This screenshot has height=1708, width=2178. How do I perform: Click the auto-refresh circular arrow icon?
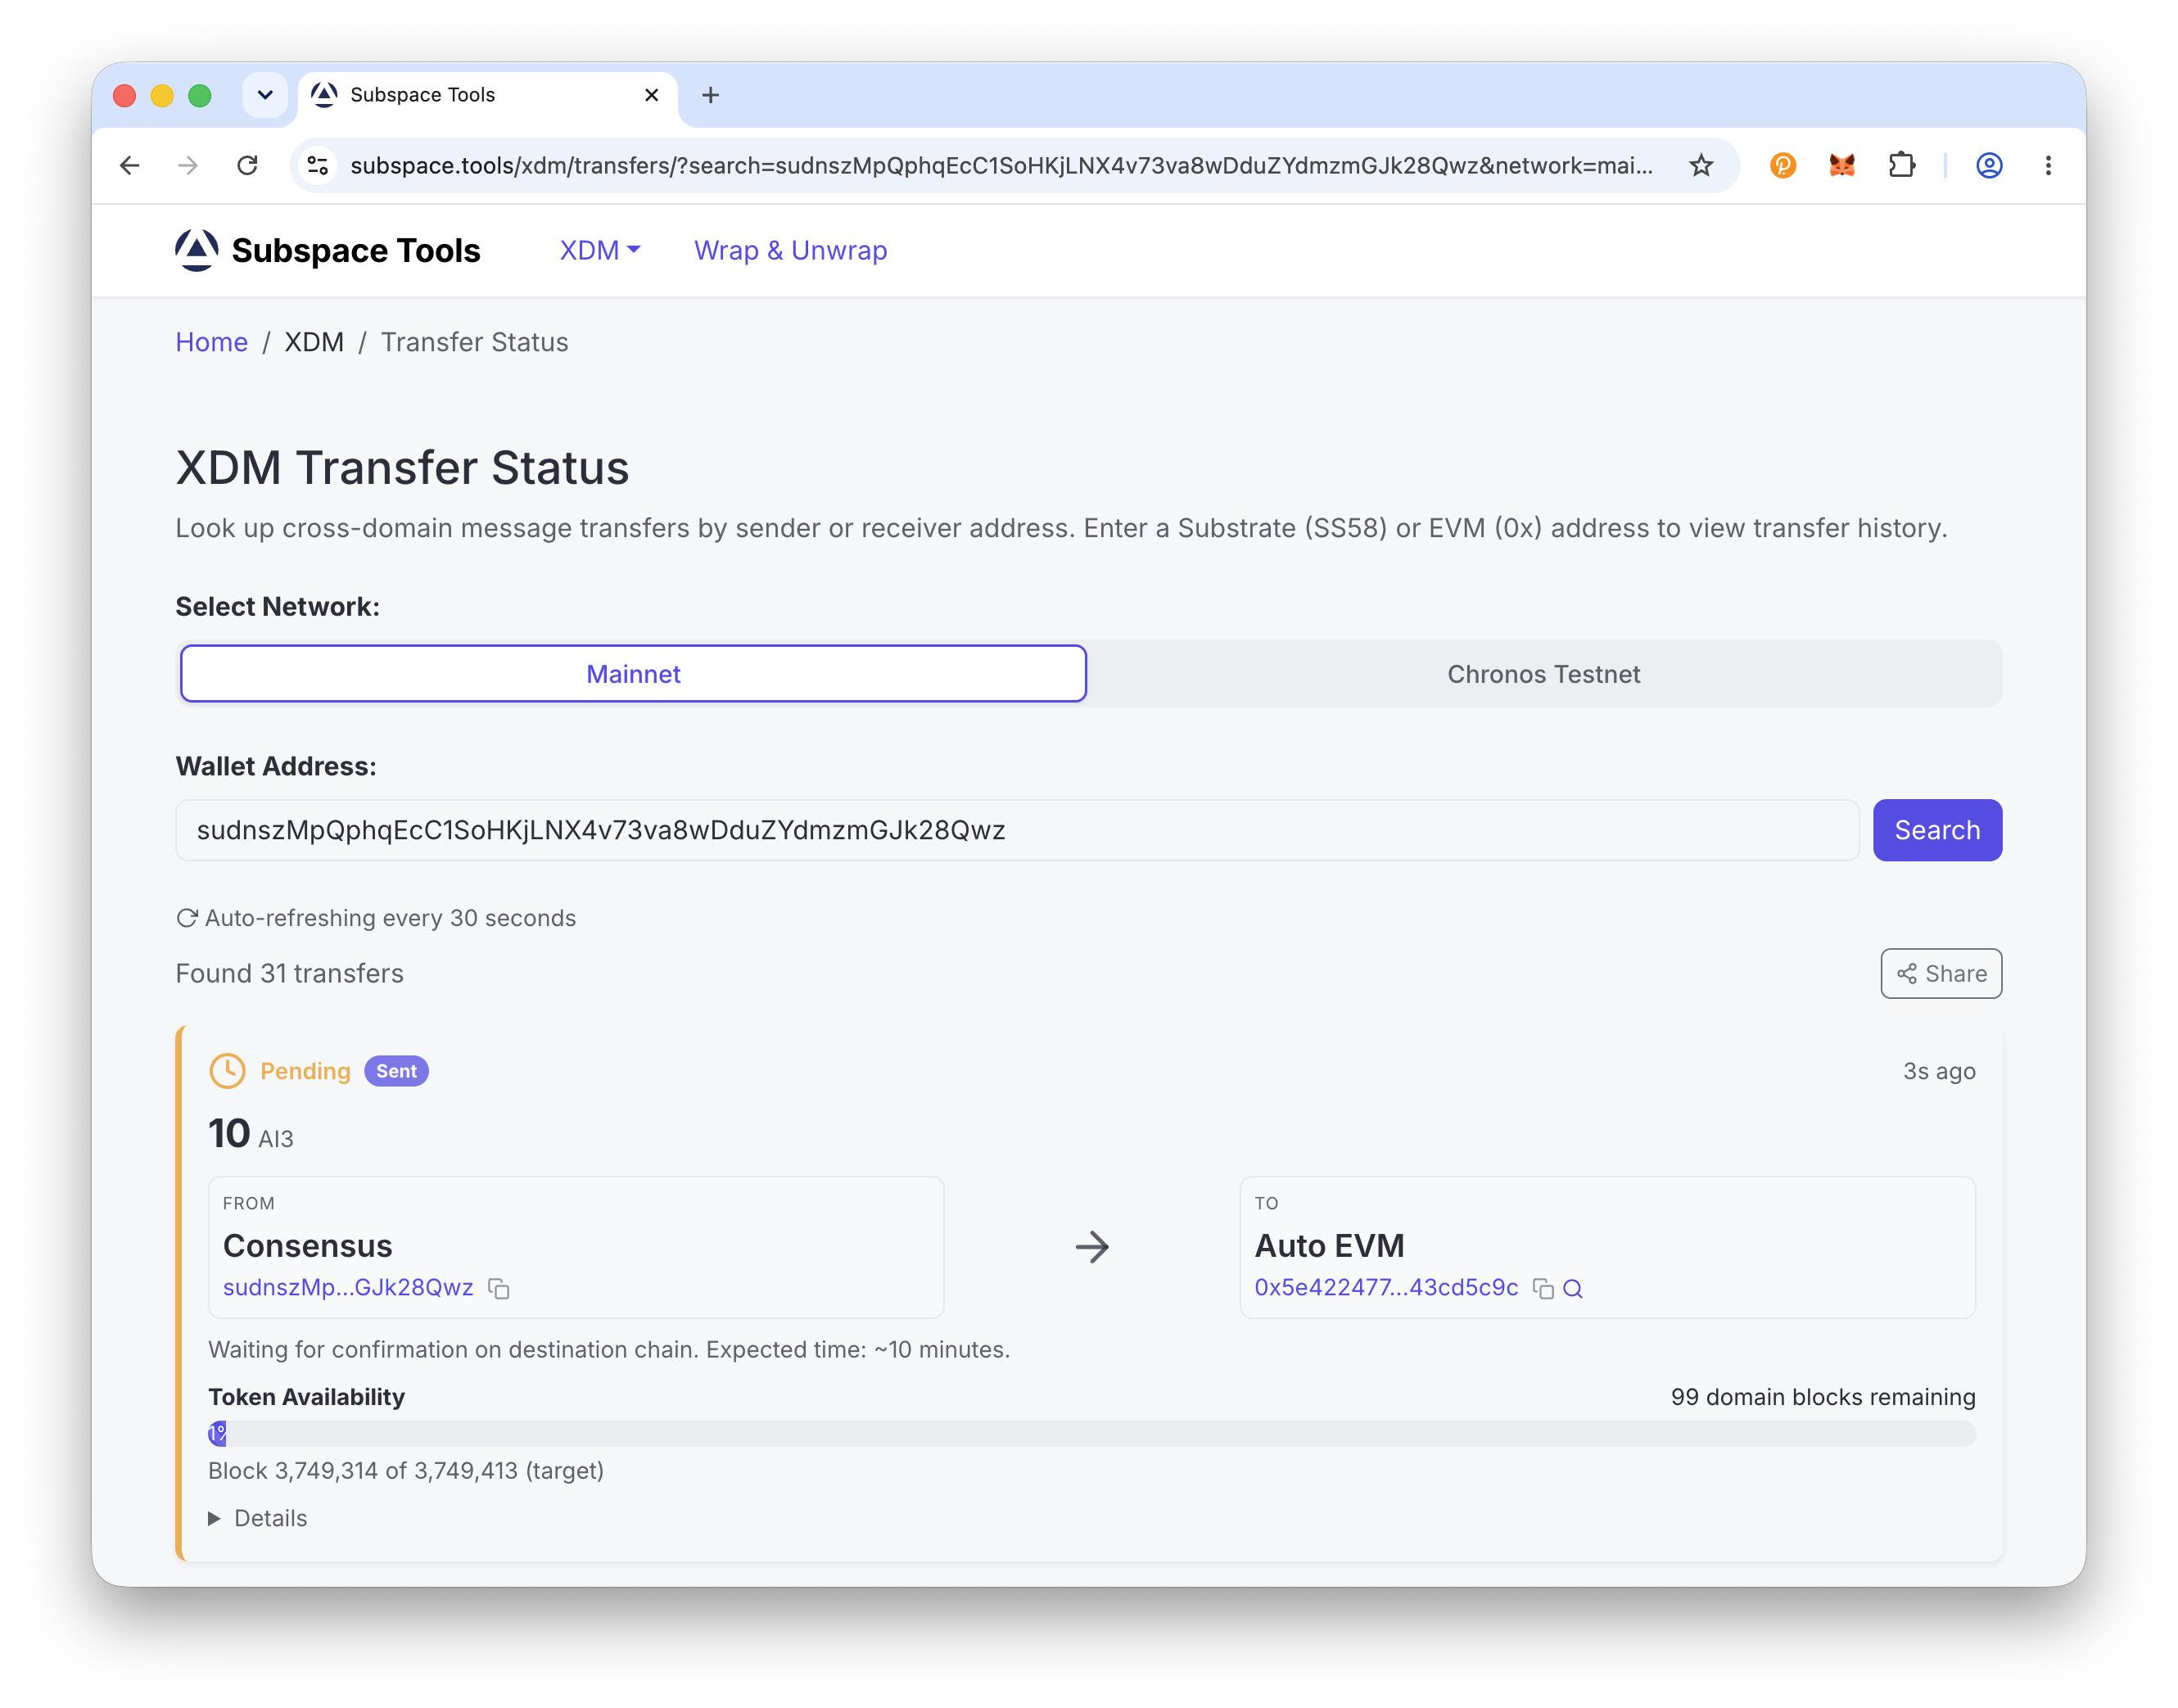[186, 918]
